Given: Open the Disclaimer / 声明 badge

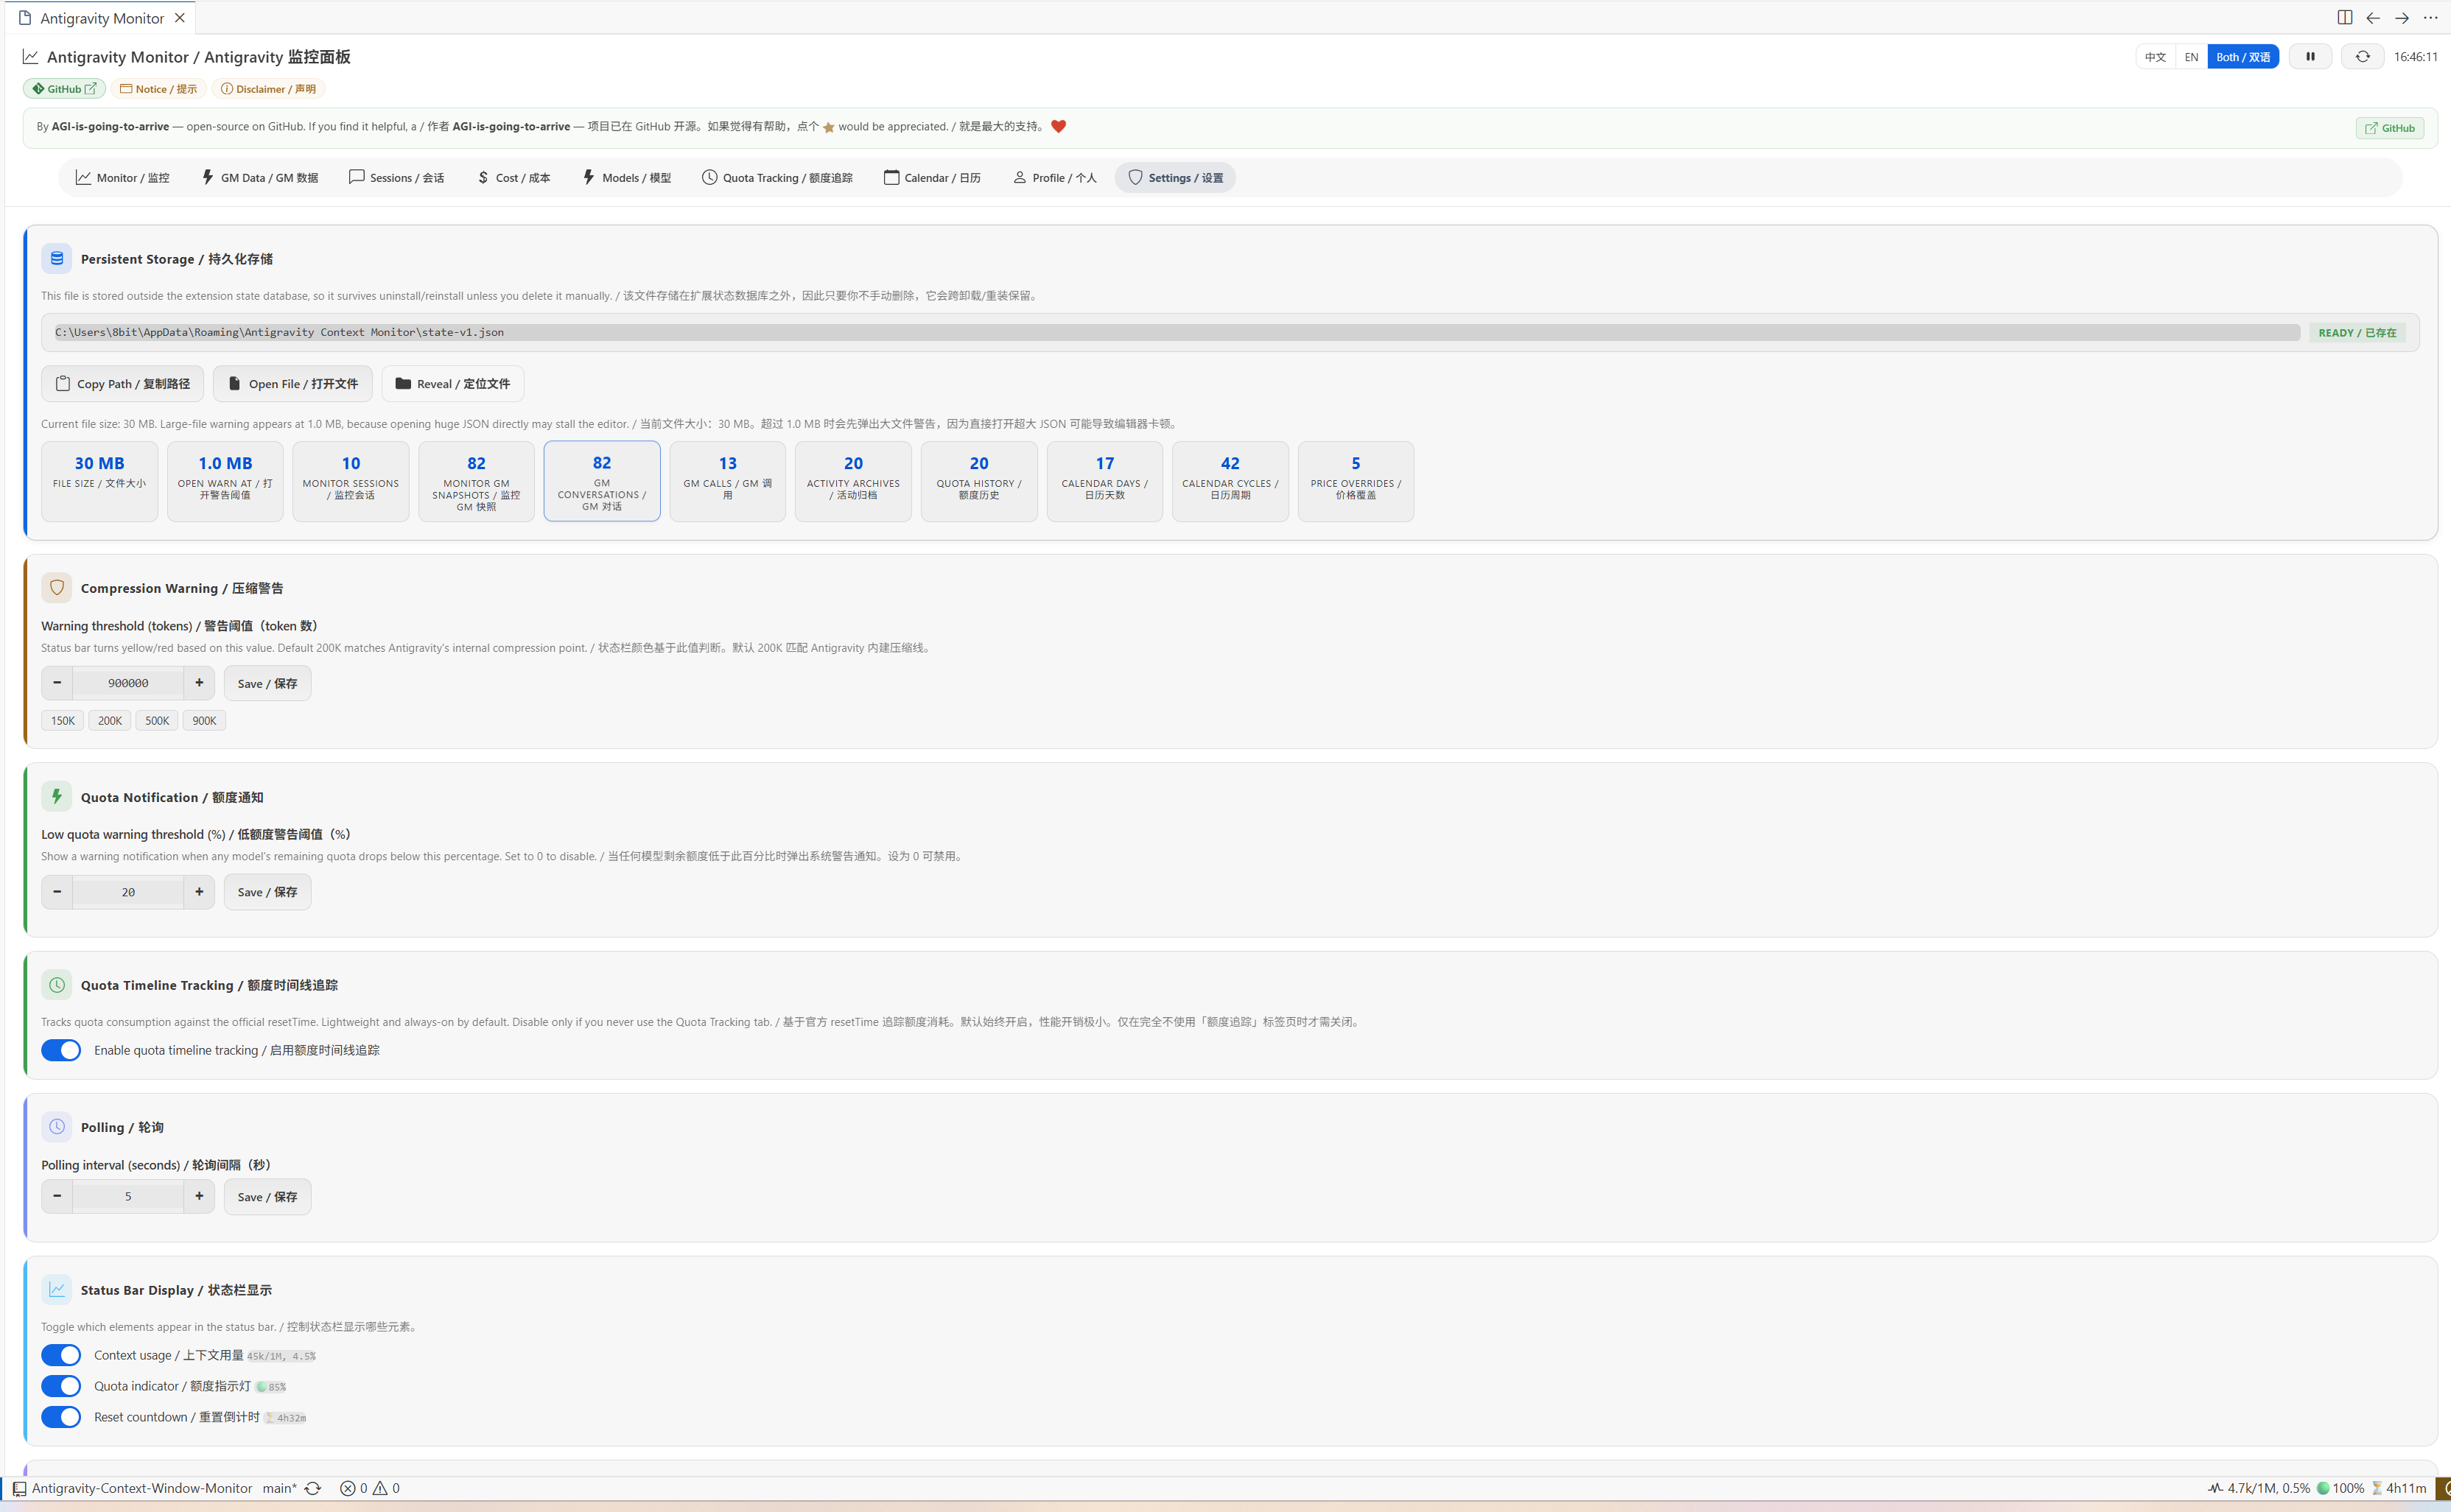Looking at the screenshot, I should [268, 89].
